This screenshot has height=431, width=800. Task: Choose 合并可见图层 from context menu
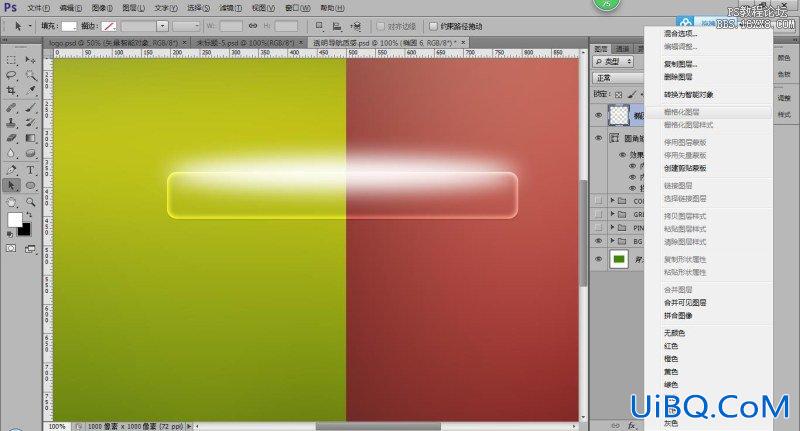point(685,302)
